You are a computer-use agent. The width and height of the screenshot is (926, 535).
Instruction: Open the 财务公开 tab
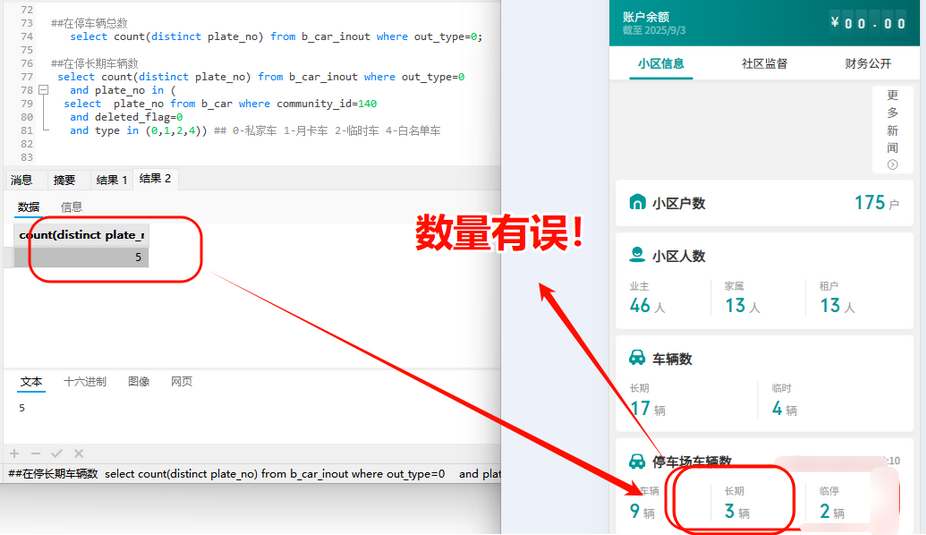[867, 64]
